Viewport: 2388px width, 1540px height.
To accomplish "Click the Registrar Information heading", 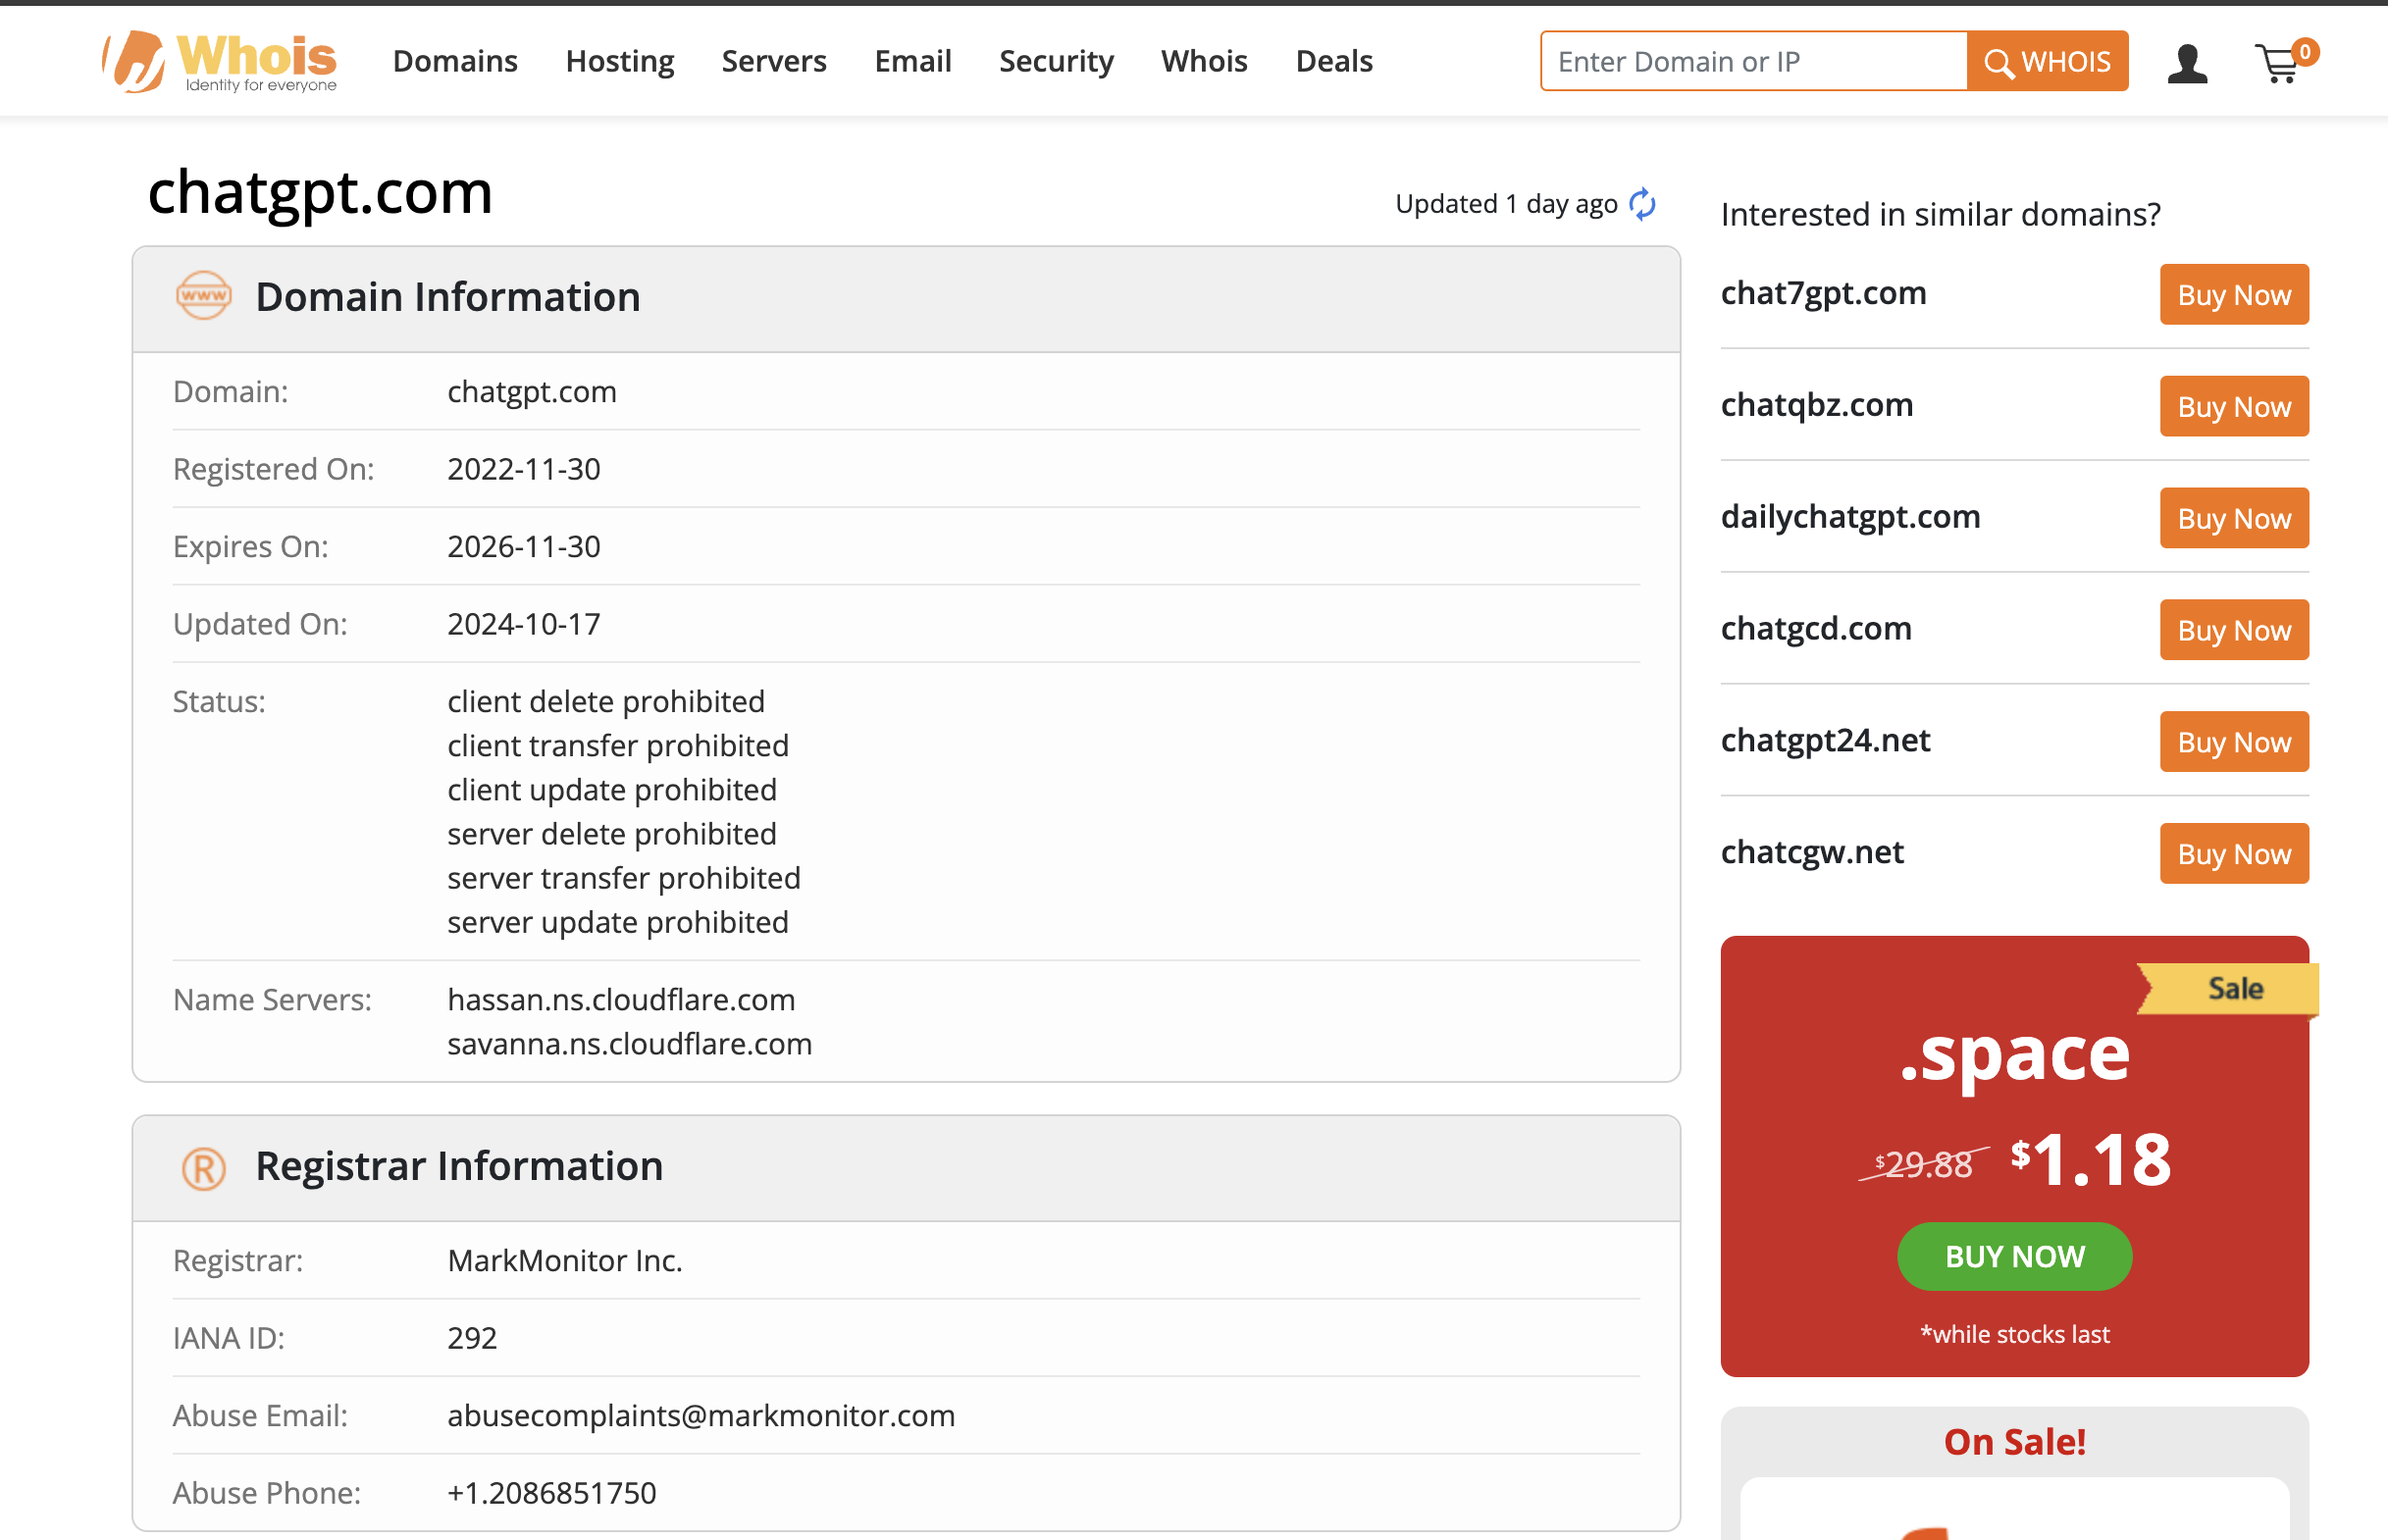I will tap(459, 1166).
